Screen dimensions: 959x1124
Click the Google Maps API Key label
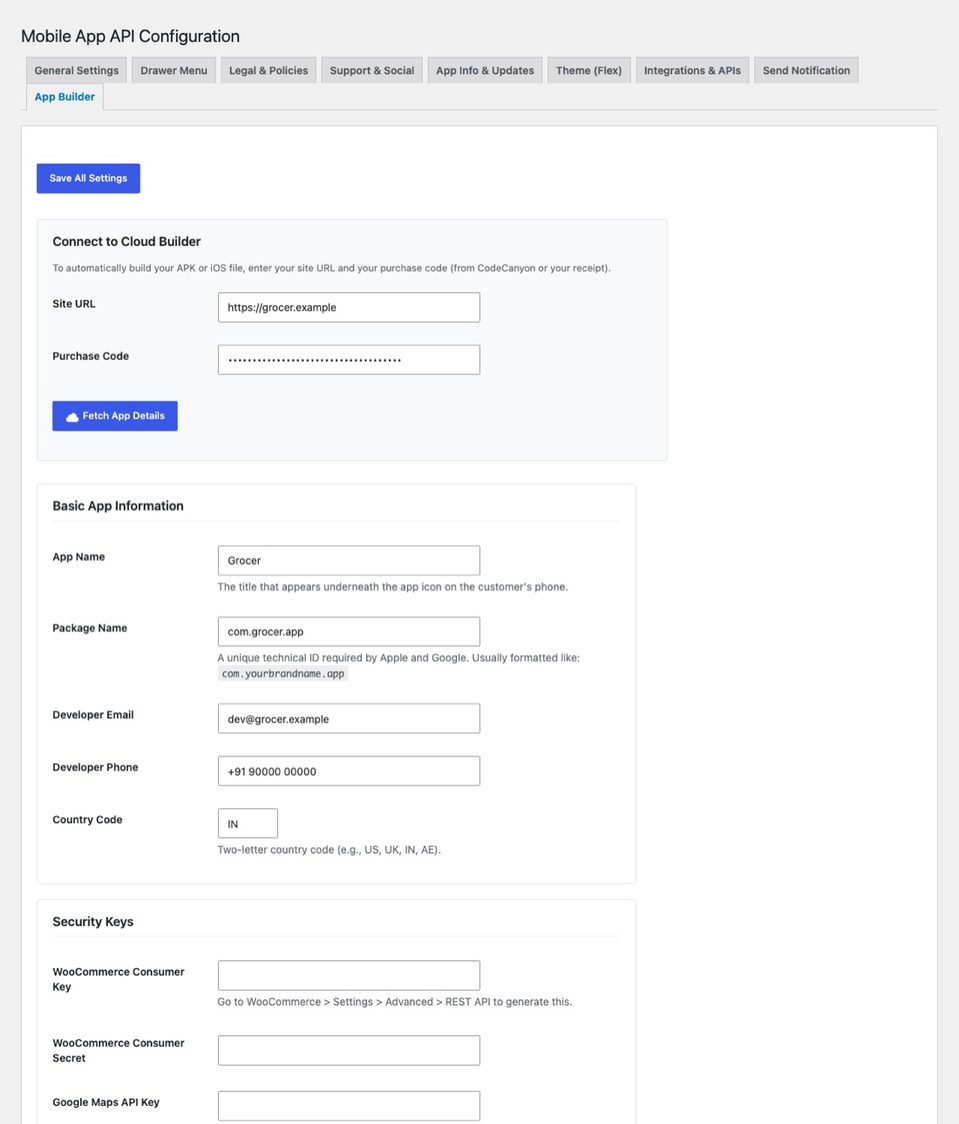[106, 1102]
